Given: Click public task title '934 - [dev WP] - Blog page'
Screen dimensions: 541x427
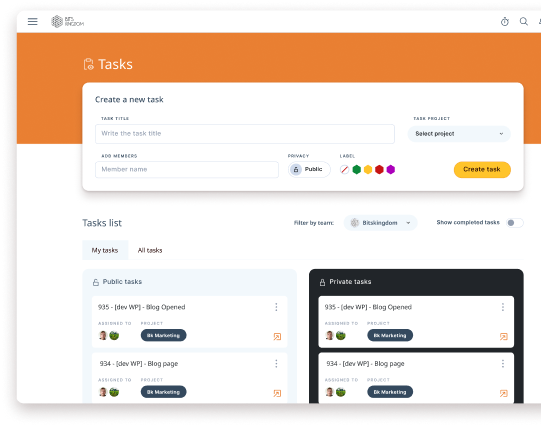Looking at the screenshot, I should coord(139,364).
